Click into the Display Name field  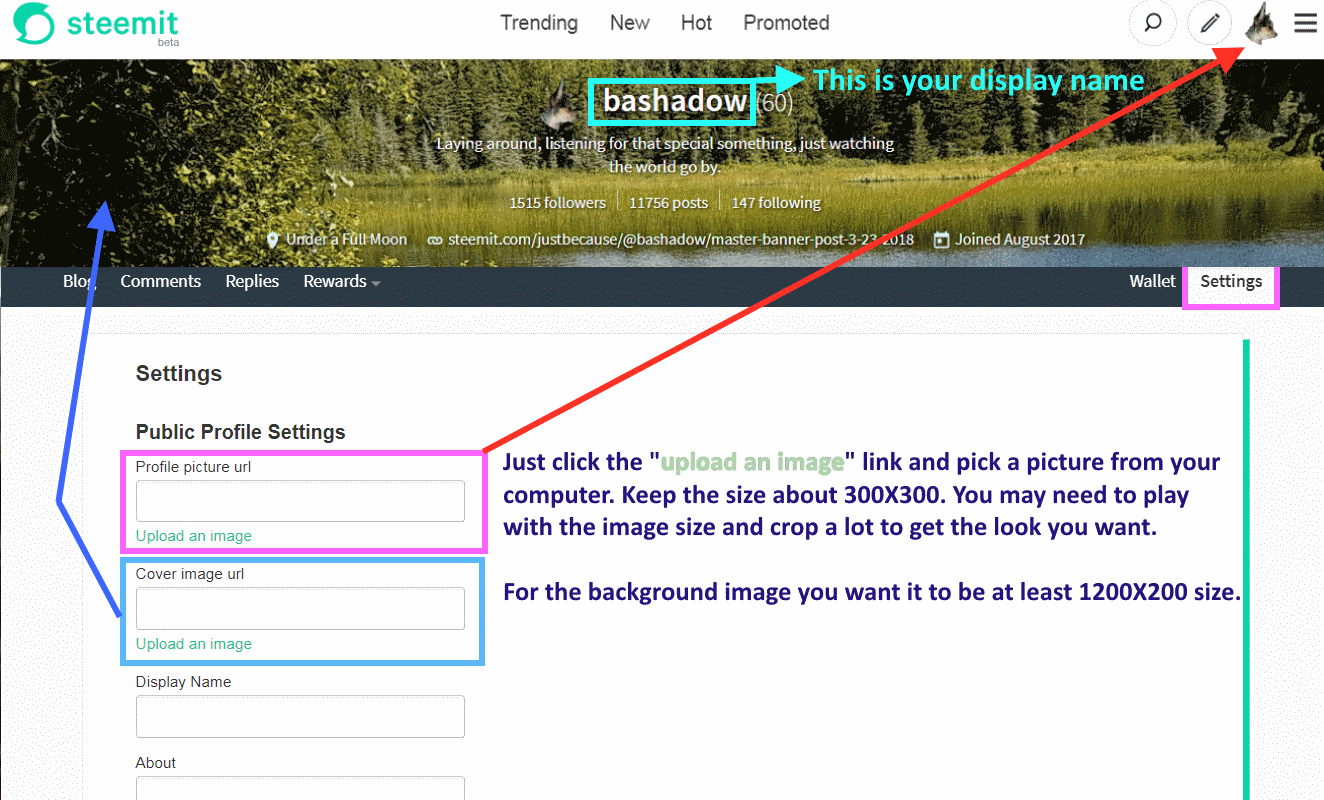[300, 717]
